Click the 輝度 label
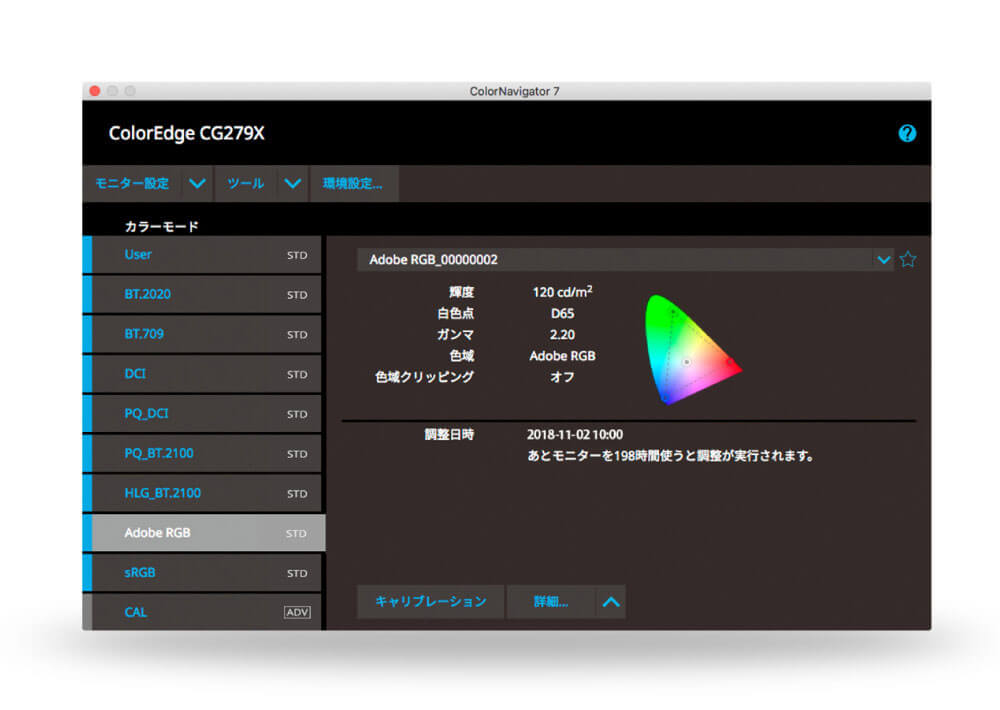The image size is (1000, 710). click(x=461, y=292)
